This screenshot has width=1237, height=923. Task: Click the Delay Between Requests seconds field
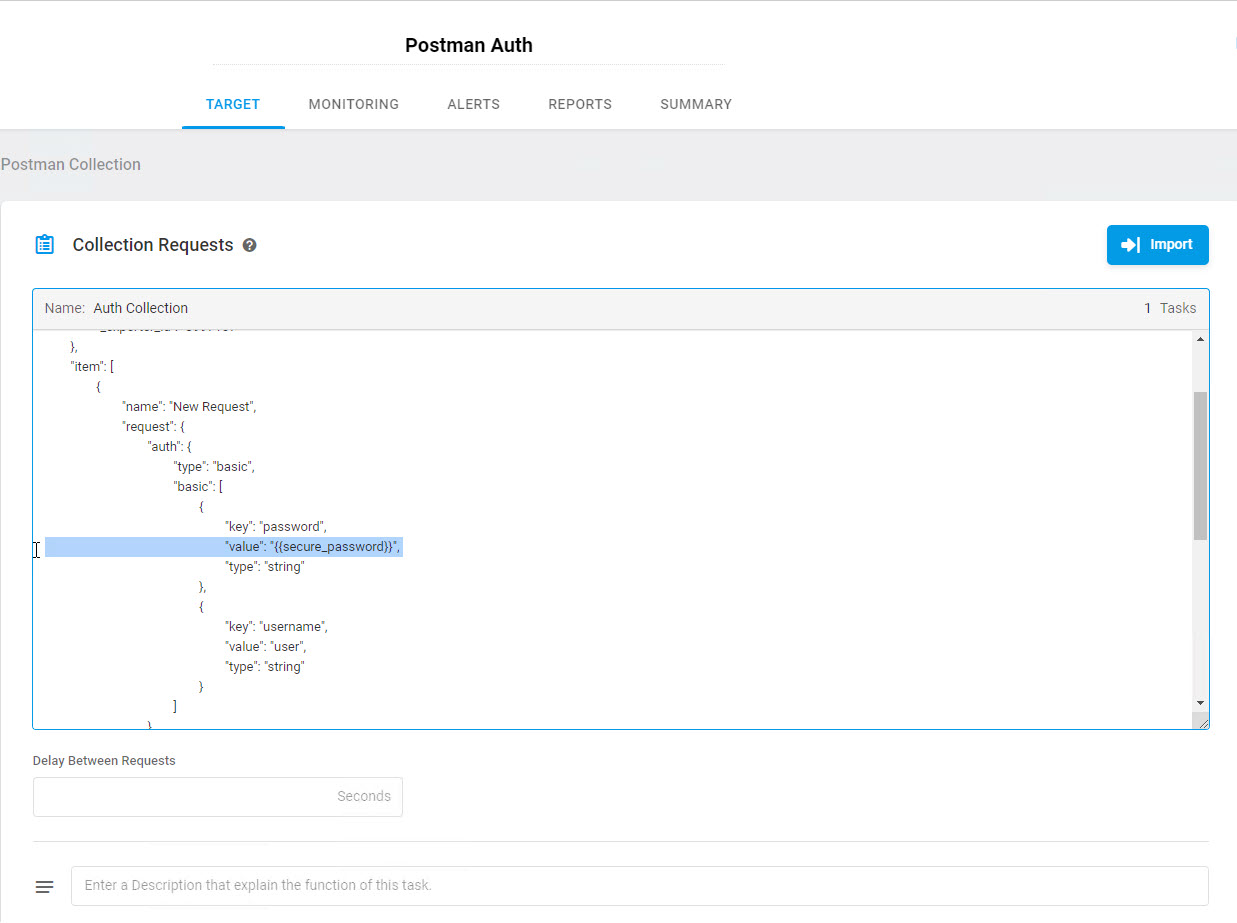pos(217,796)
